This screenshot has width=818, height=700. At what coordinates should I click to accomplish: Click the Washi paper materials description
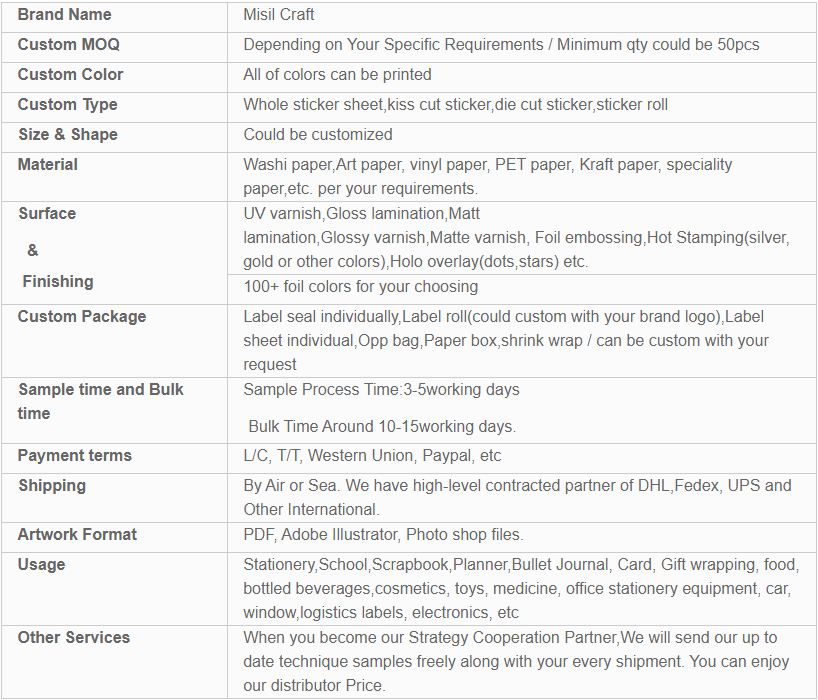point(487,176)
